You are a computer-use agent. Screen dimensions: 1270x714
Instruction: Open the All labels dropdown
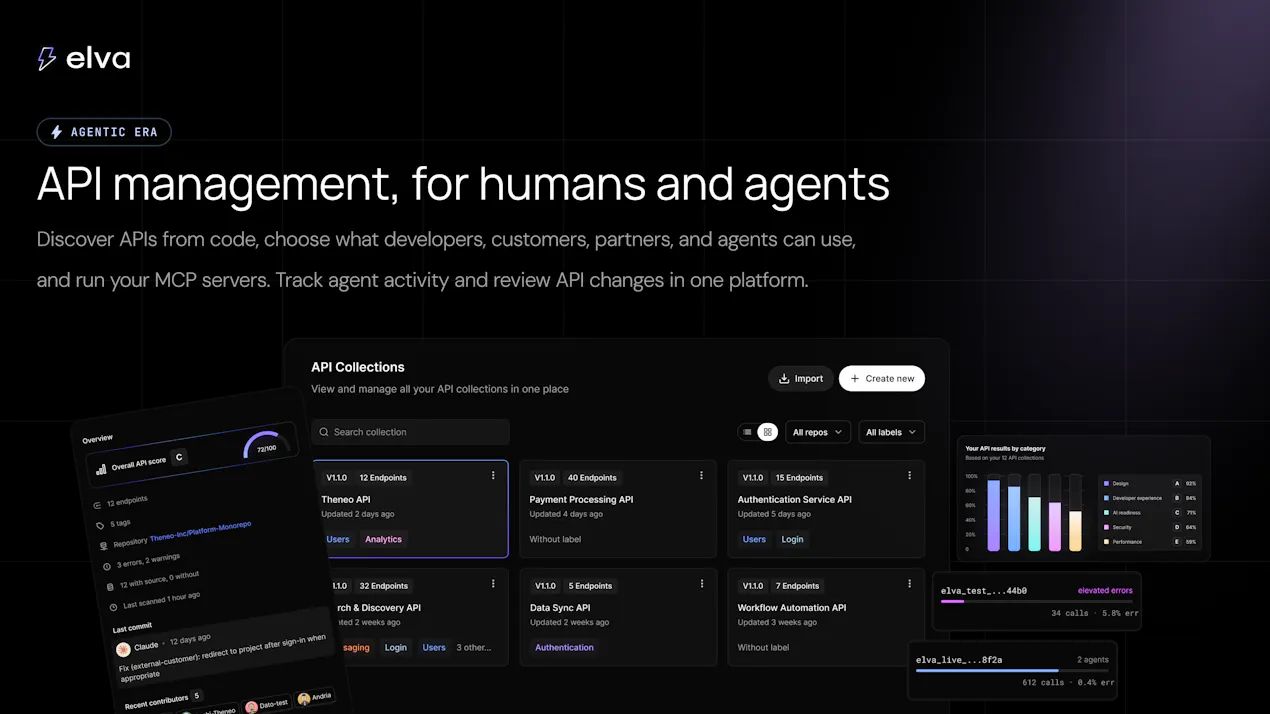click(x=890, y=432)
